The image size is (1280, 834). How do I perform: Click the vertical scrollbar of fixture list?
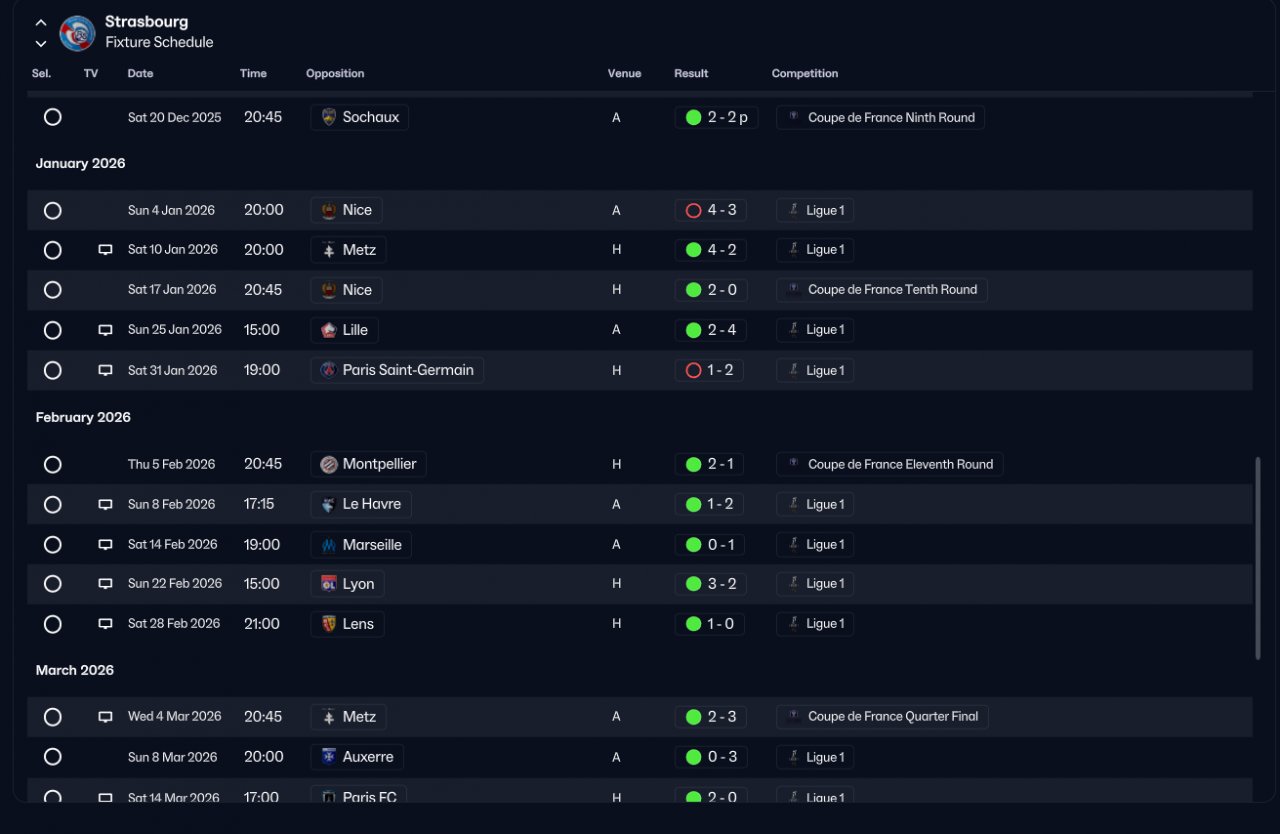[x=1258, y=559]
